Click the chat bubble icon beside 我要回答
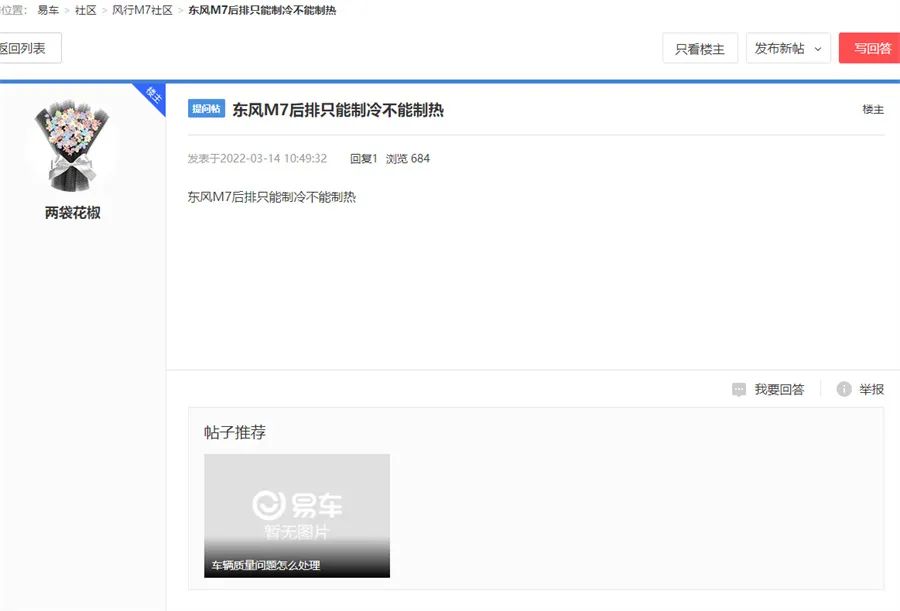900x611 pixels. click(739, 389)
